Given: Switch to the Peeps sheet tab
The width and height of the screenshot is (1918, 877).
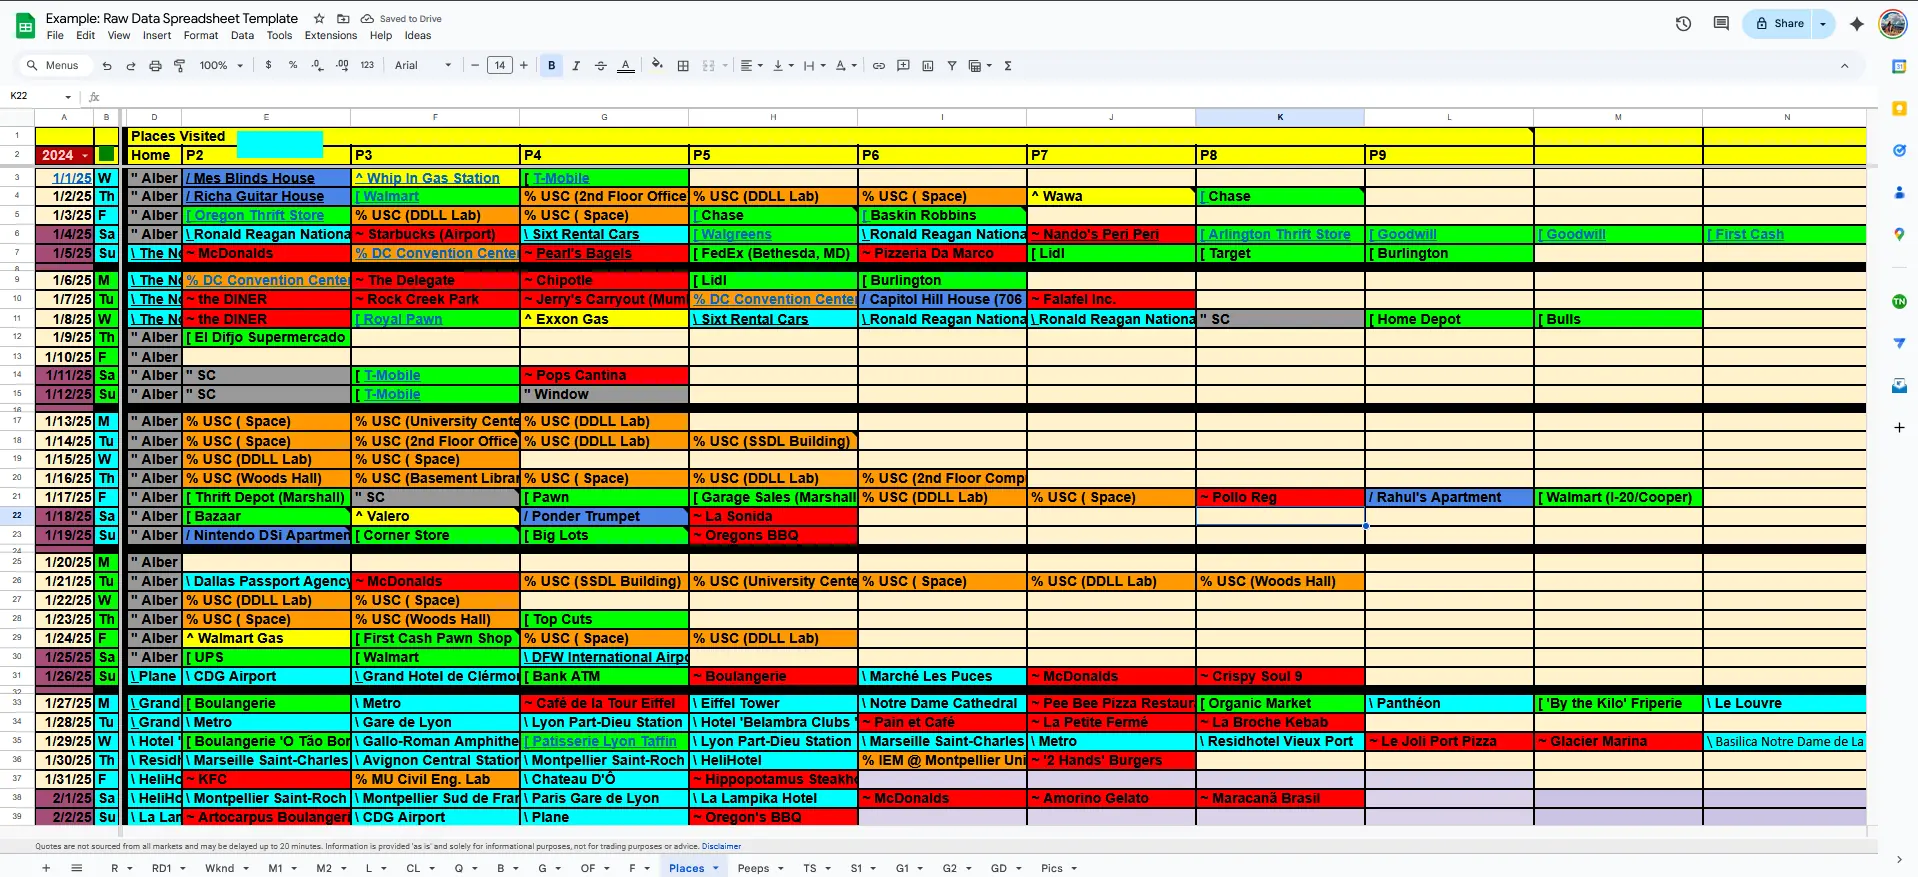Looking at the screenshot, I should tap(753, 868).
